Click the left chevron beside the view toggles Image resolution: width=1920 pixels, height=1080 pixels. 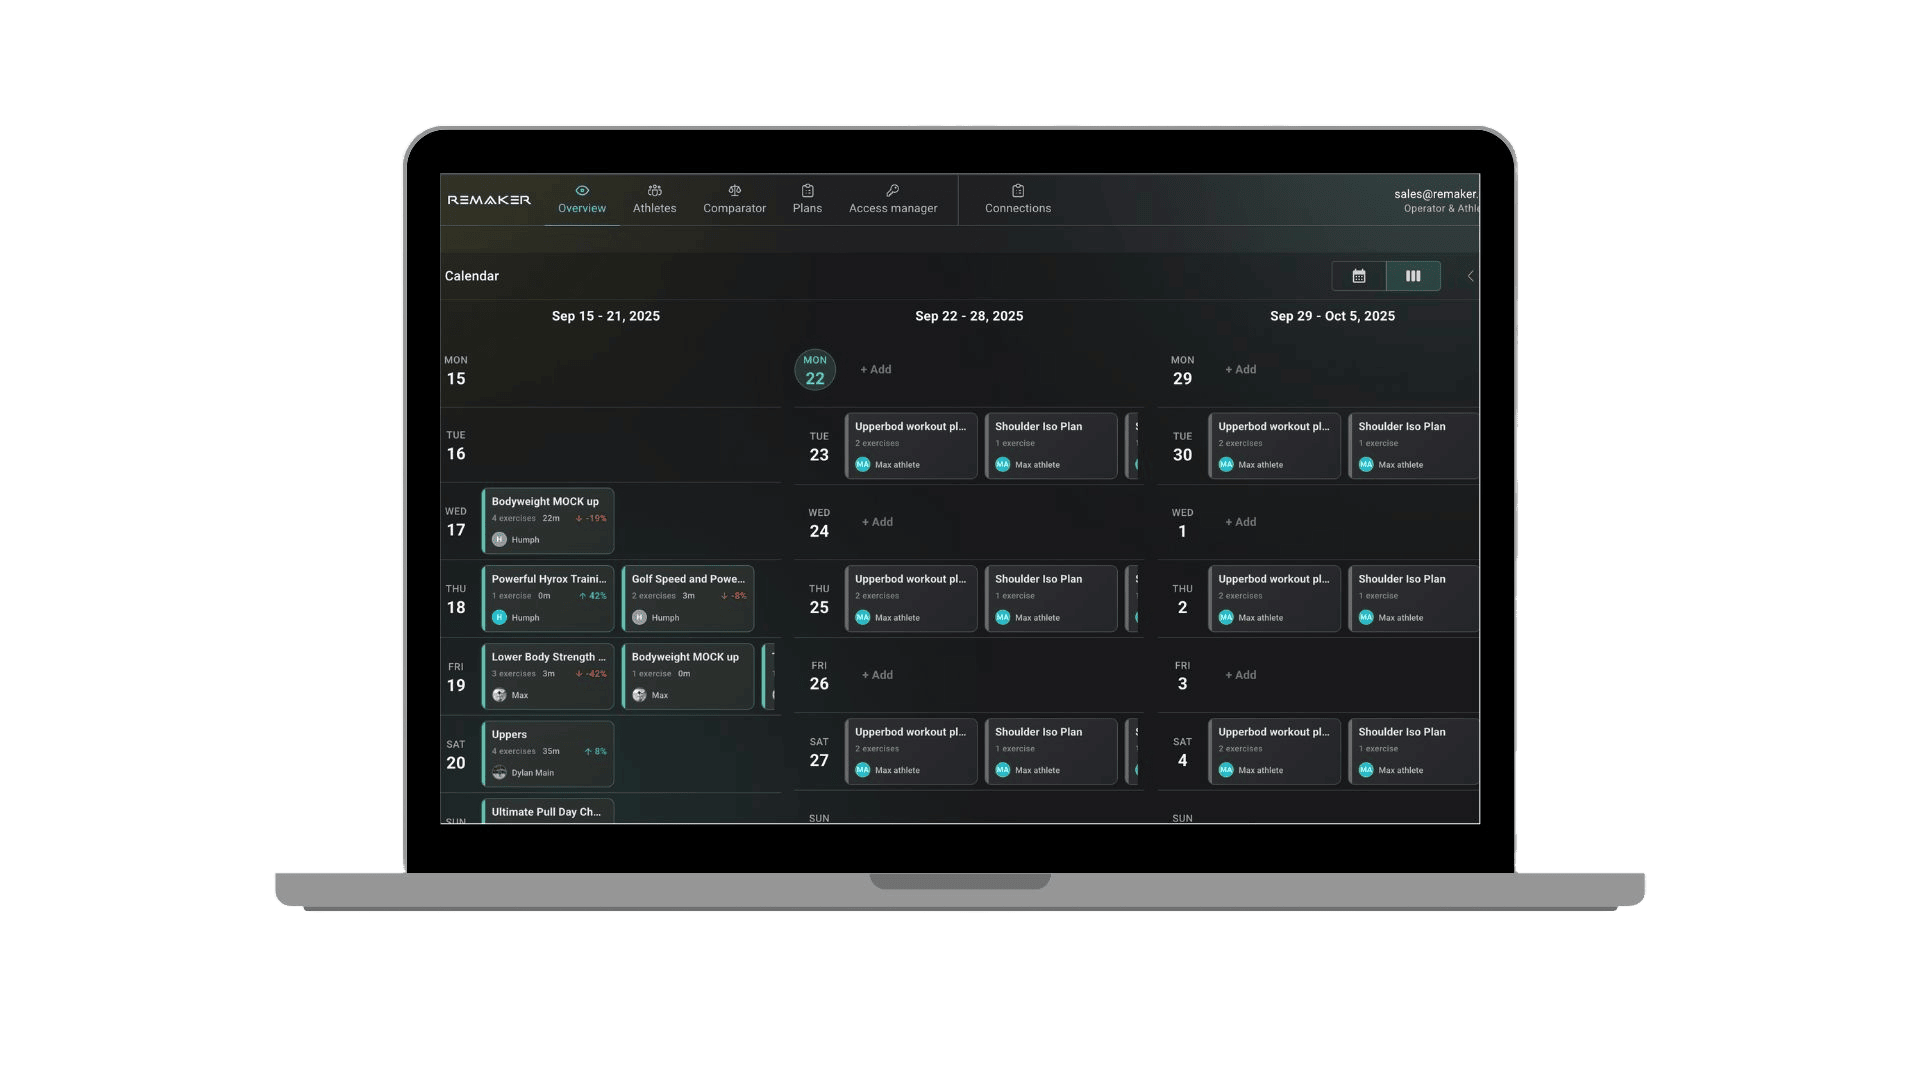tap(1470, 276)
